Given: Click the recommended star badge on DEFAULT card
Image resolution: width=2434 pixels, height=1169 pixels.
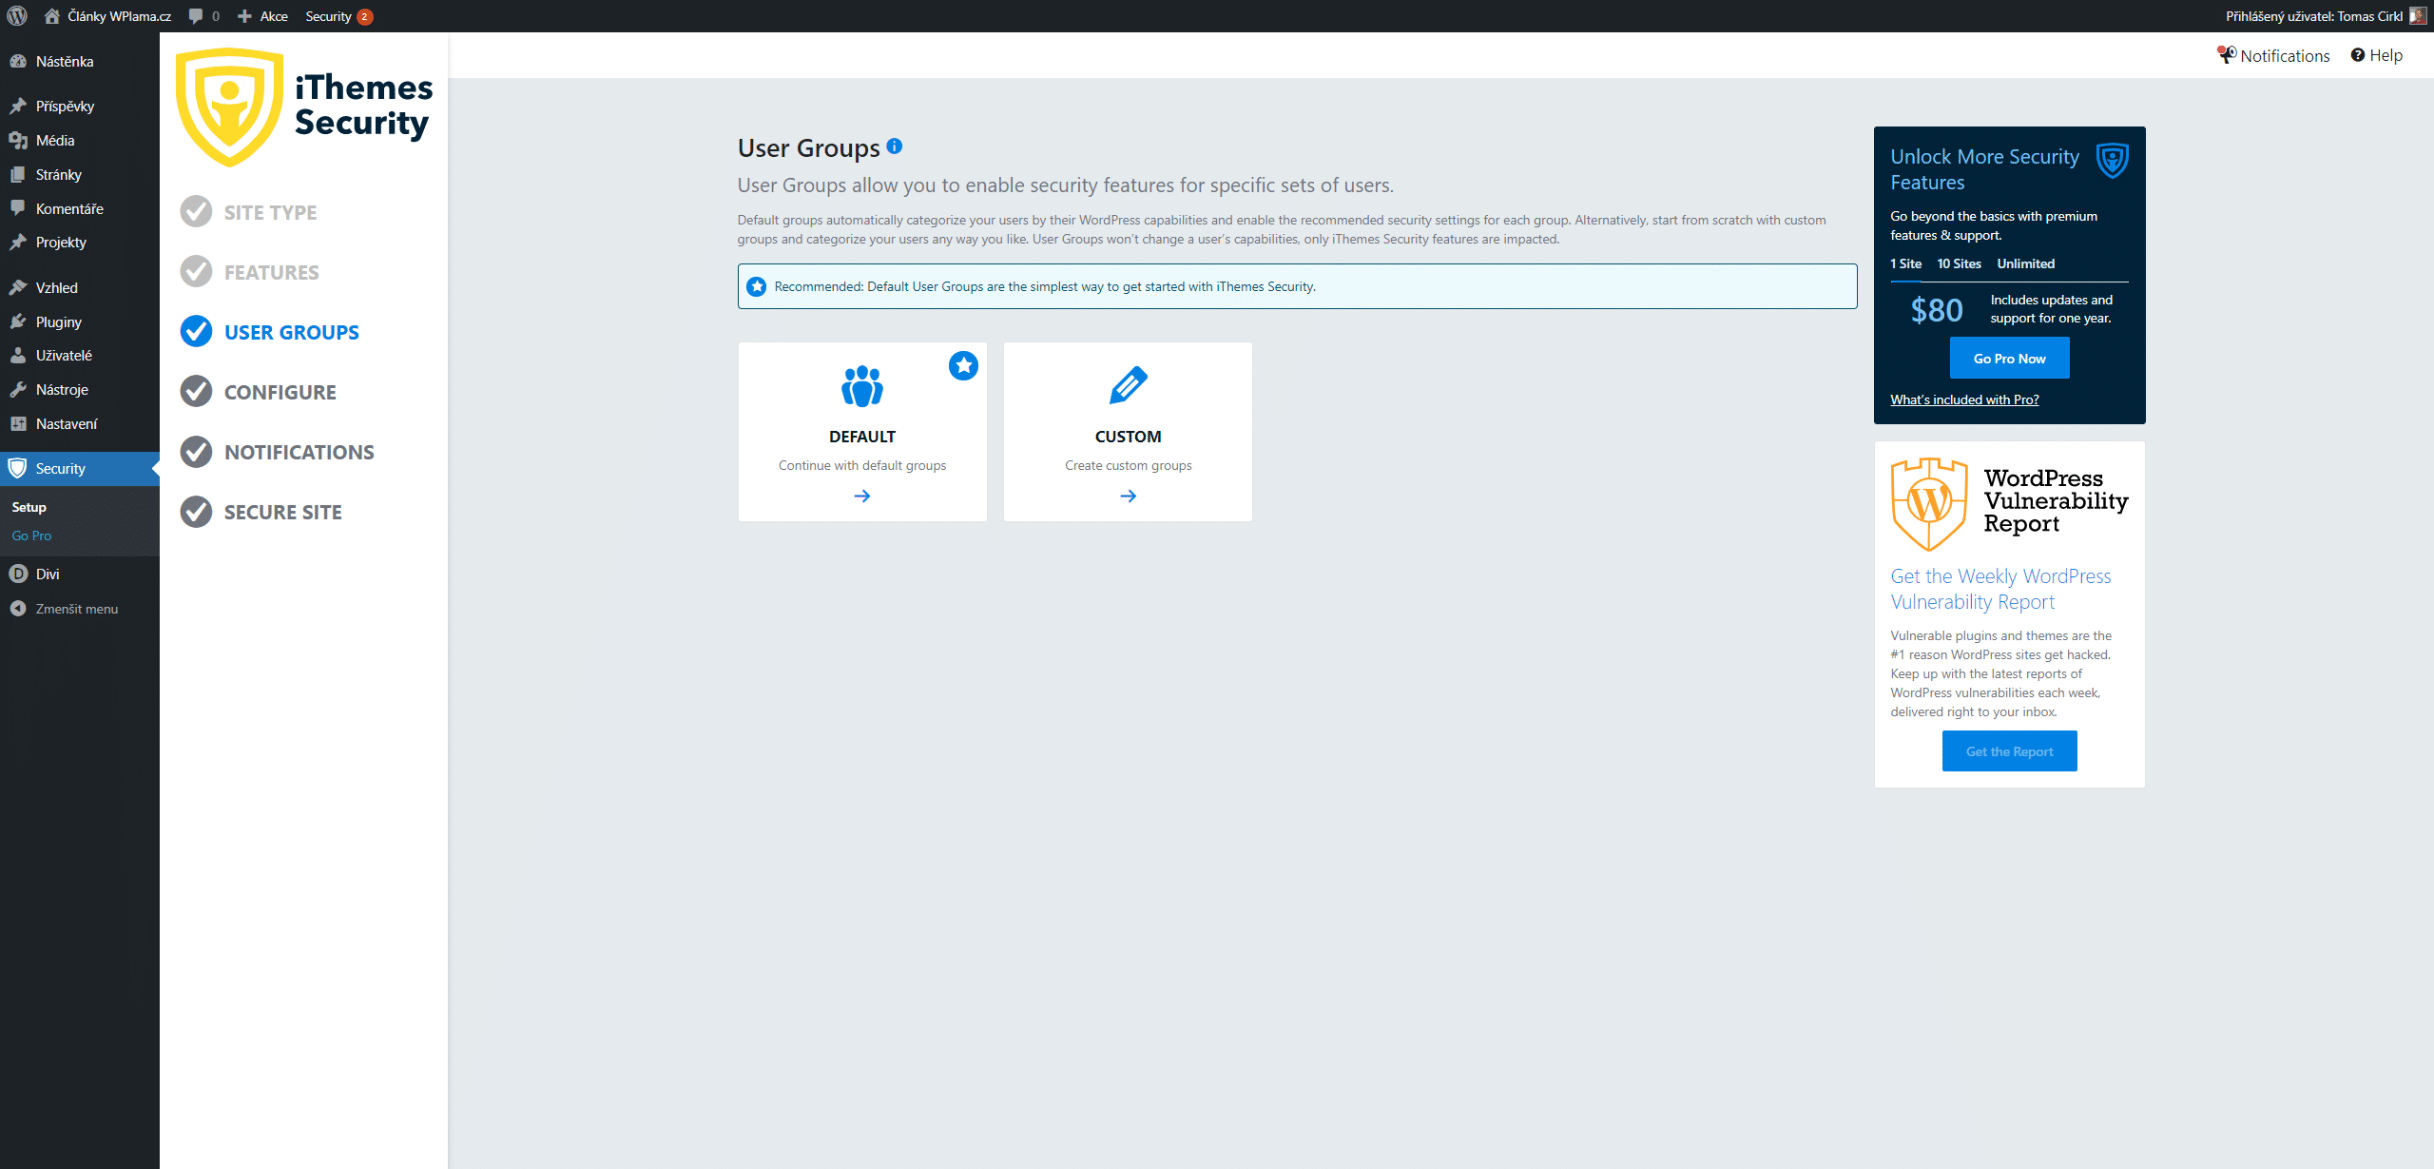Looking at the screenshot, I should (963, 366).
